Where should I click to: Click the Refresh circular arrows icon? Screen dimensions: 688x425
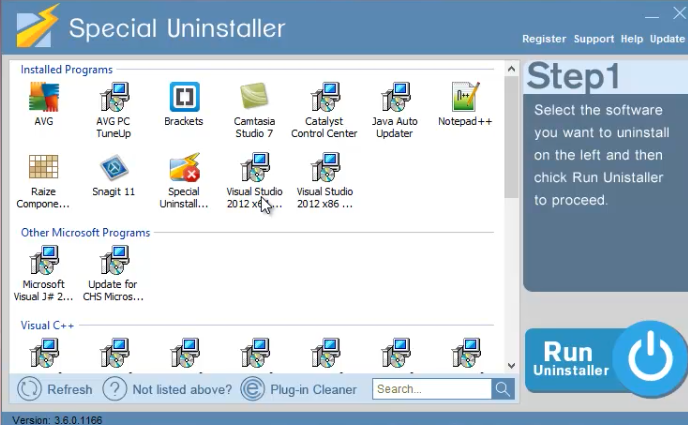click(x=29, y=389)
